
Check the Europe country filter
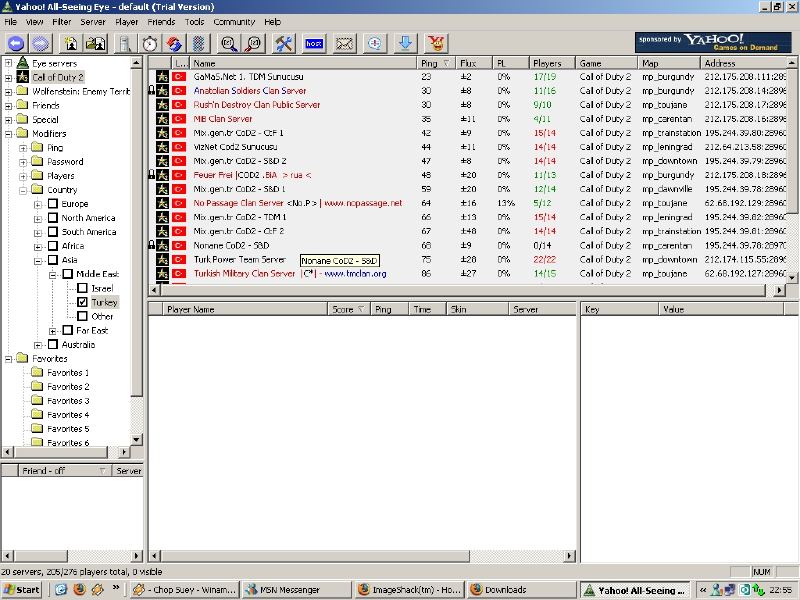point(53,204)
